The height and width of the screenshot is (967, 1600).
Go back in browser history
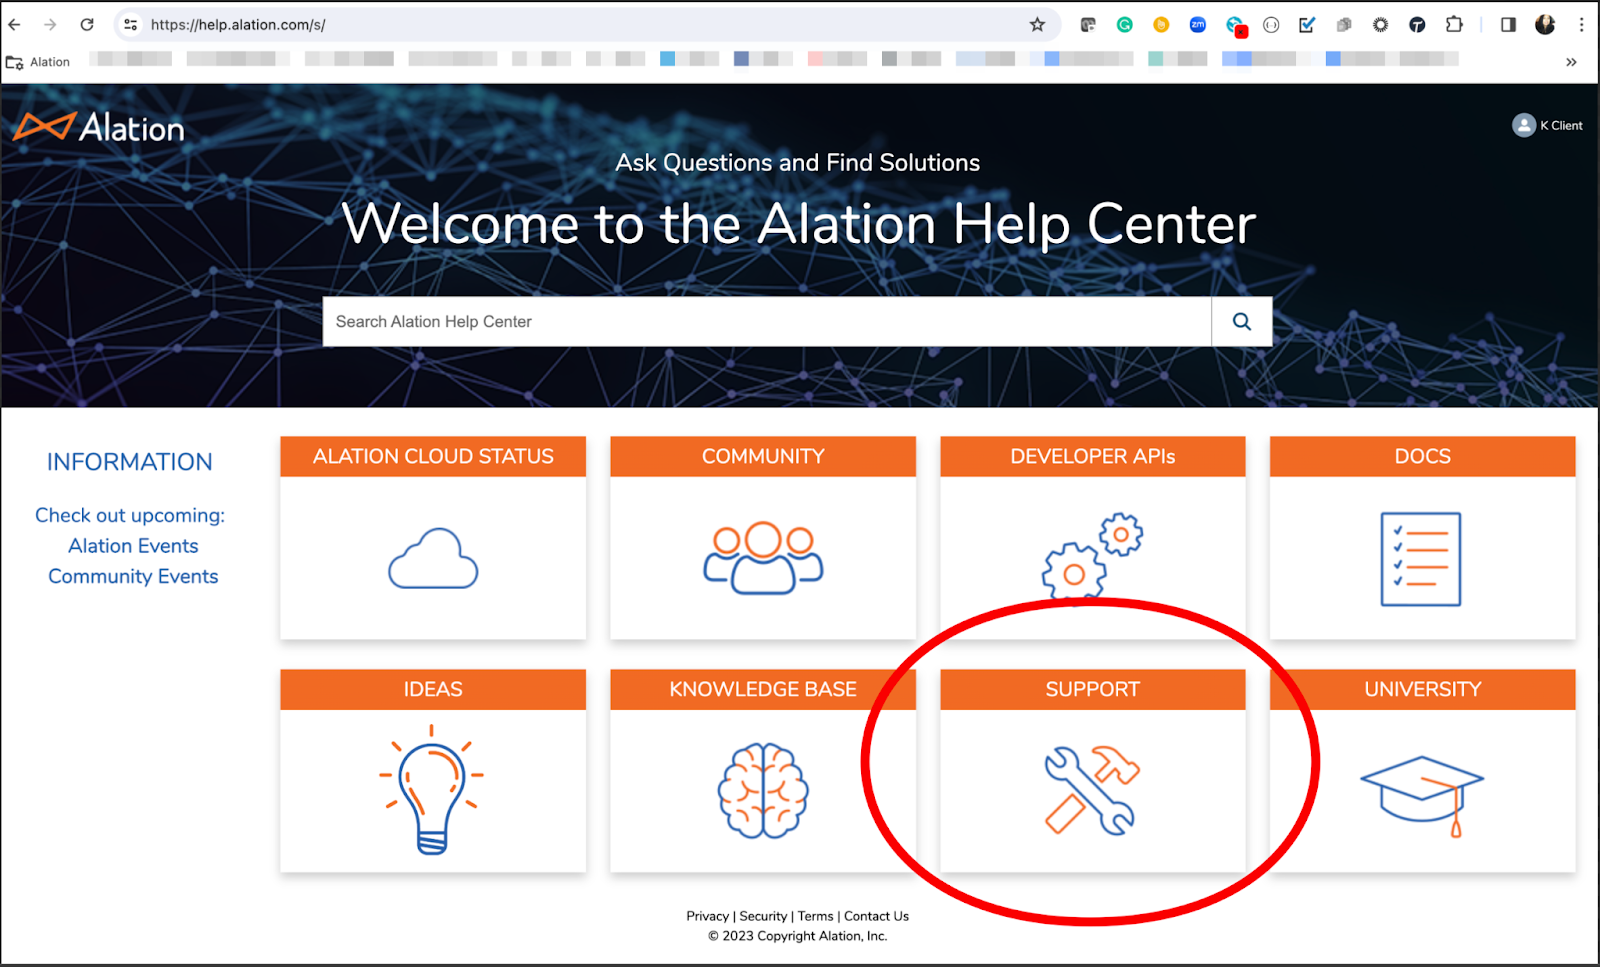[15, 25]
